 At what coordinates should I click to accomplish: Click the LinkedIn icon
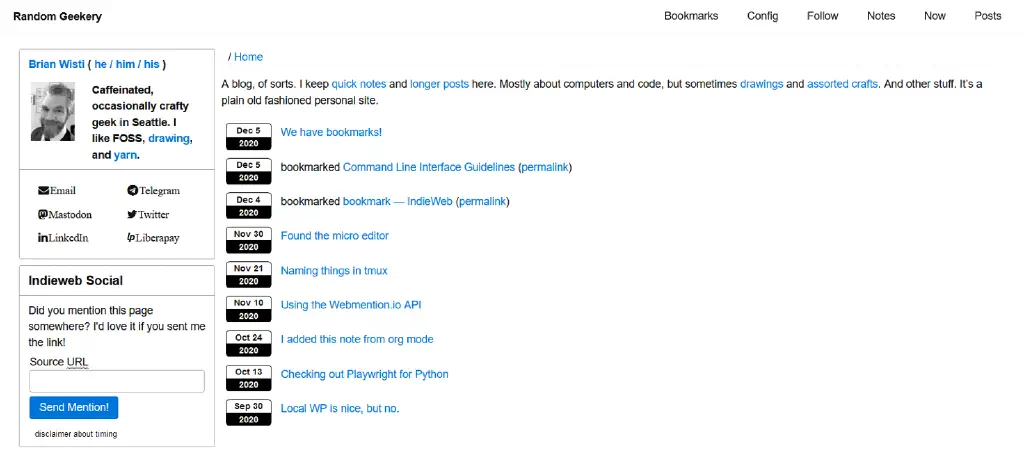[43, 238]
